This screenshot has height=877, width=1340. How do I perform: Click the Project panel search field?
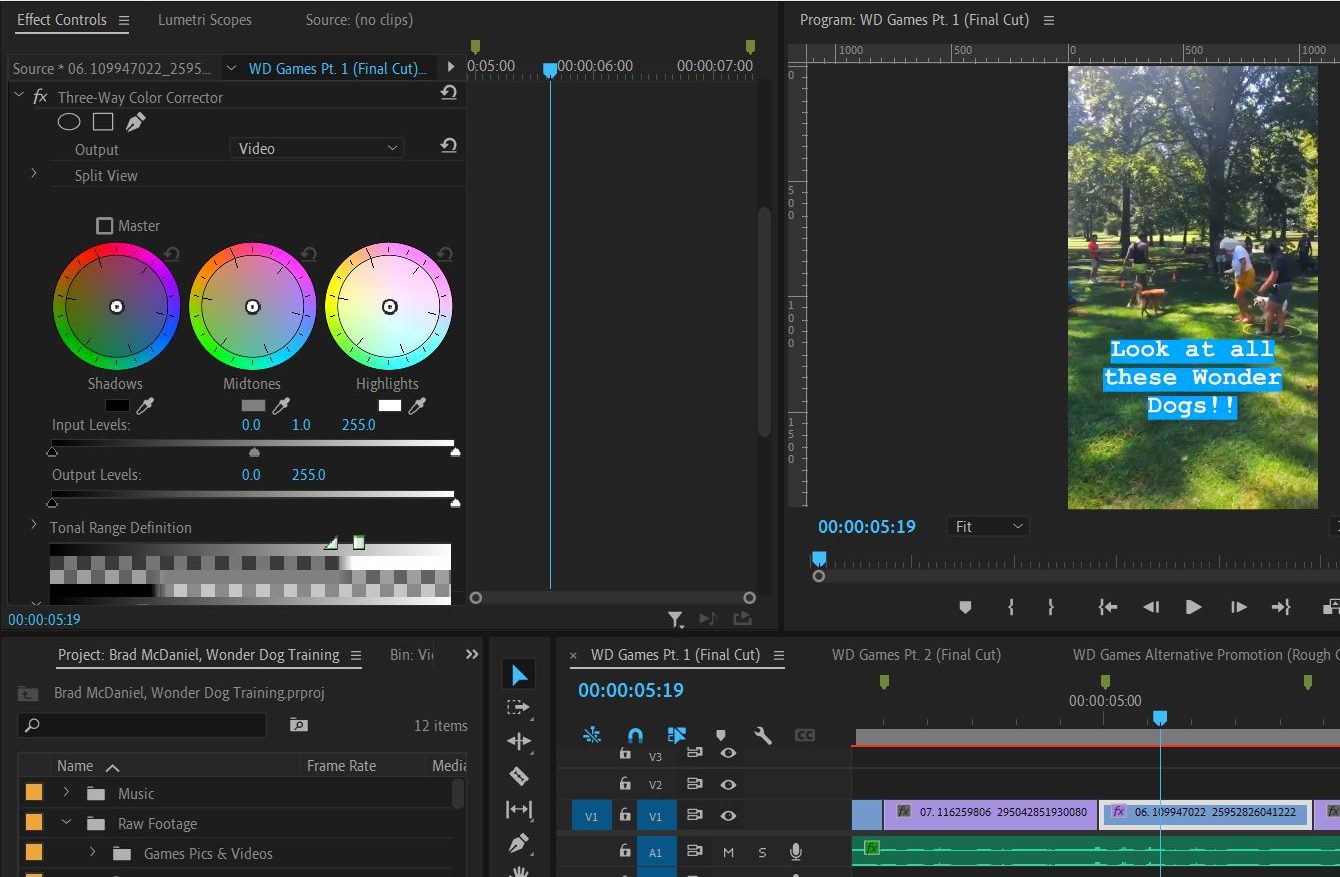click(x=142, y=725)
